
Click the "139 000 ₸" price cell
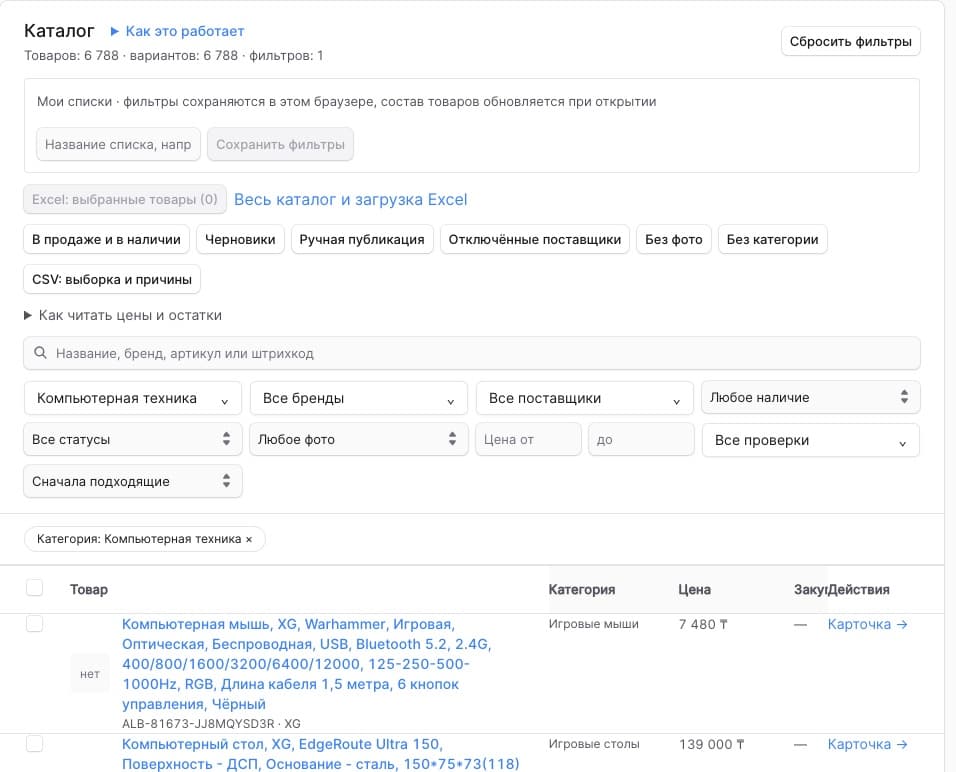[x=712, y=745]
